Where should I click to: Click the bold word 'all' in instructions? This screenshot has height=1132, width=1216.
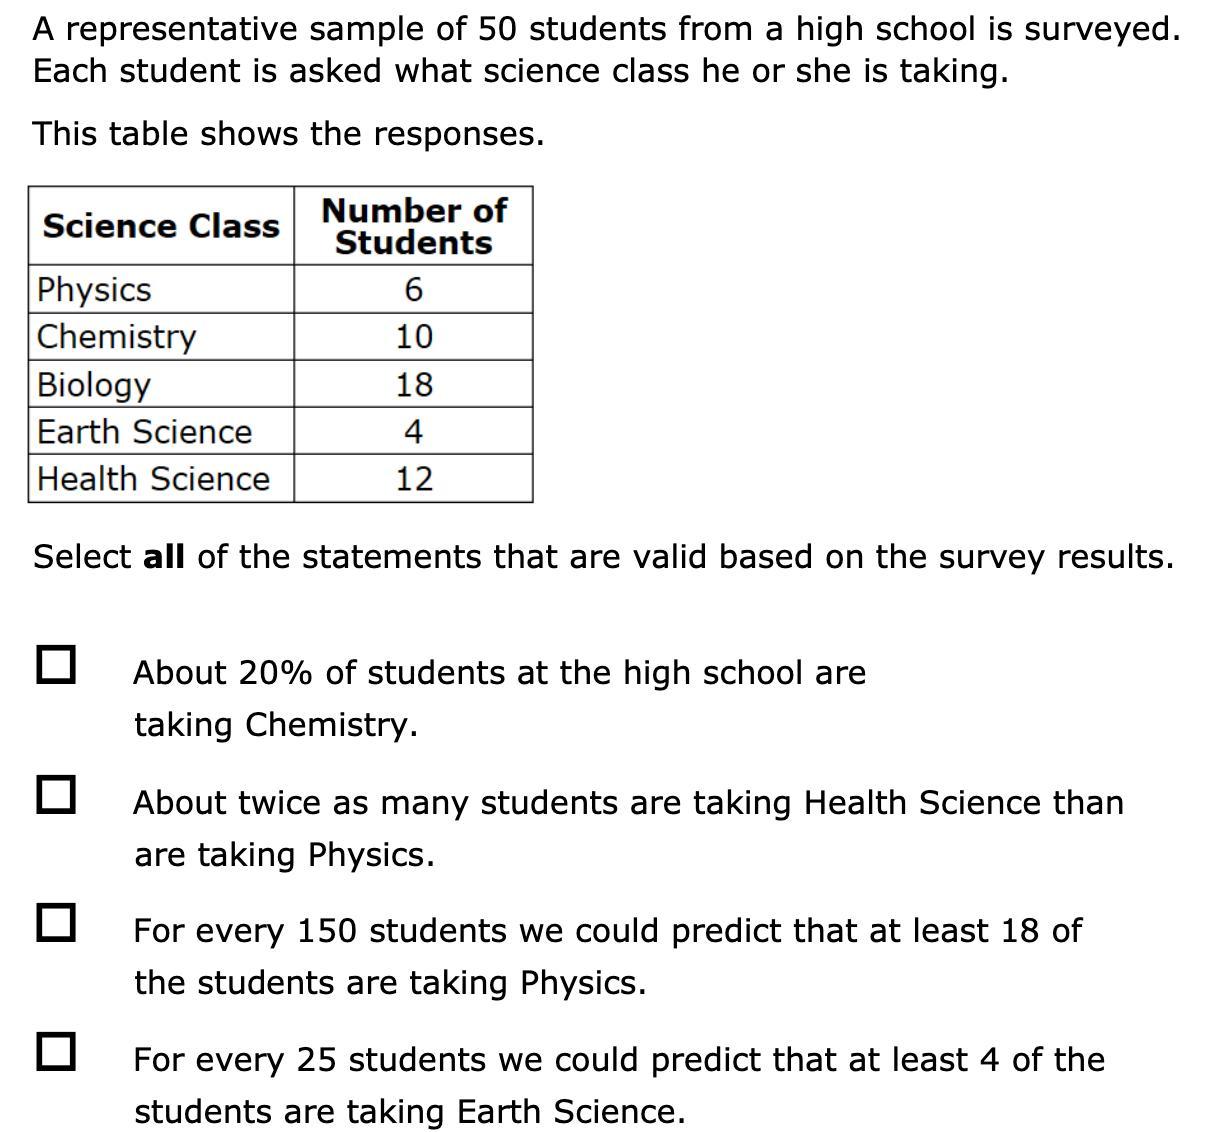pyautogui.click(x=164, y=556)
